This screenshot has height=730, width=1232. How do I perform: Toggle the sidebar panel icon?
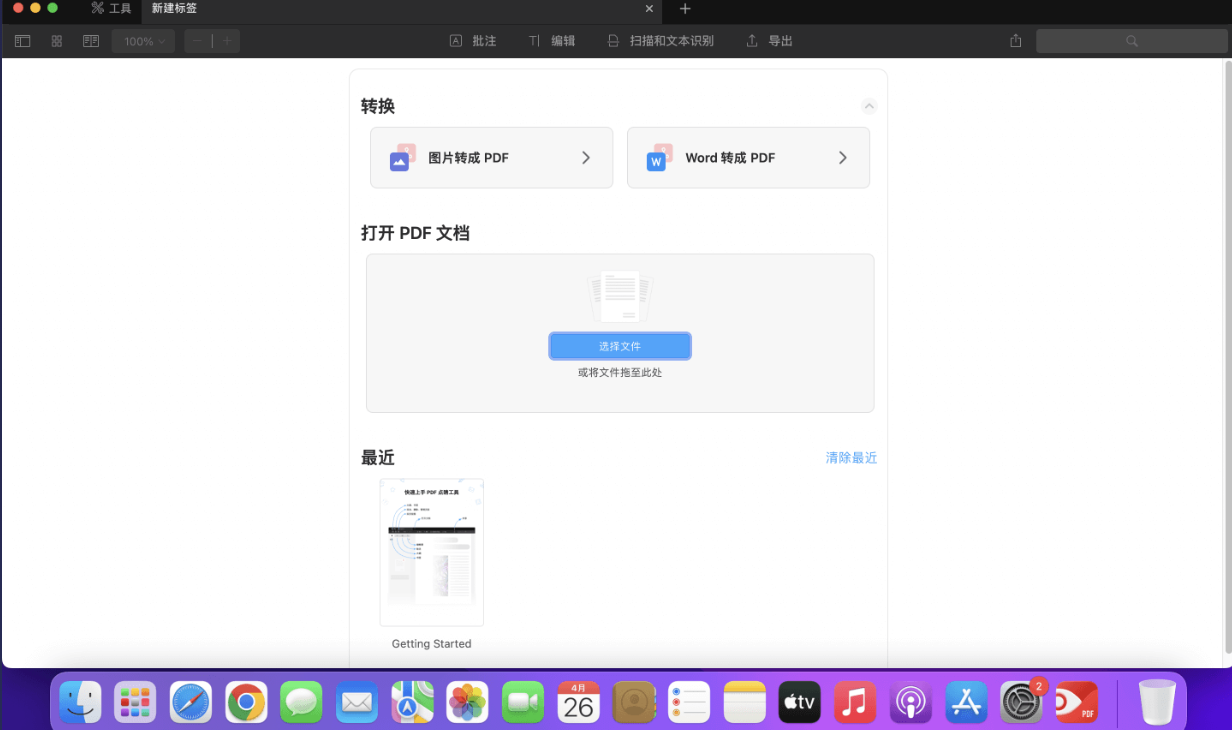(23, 41)
